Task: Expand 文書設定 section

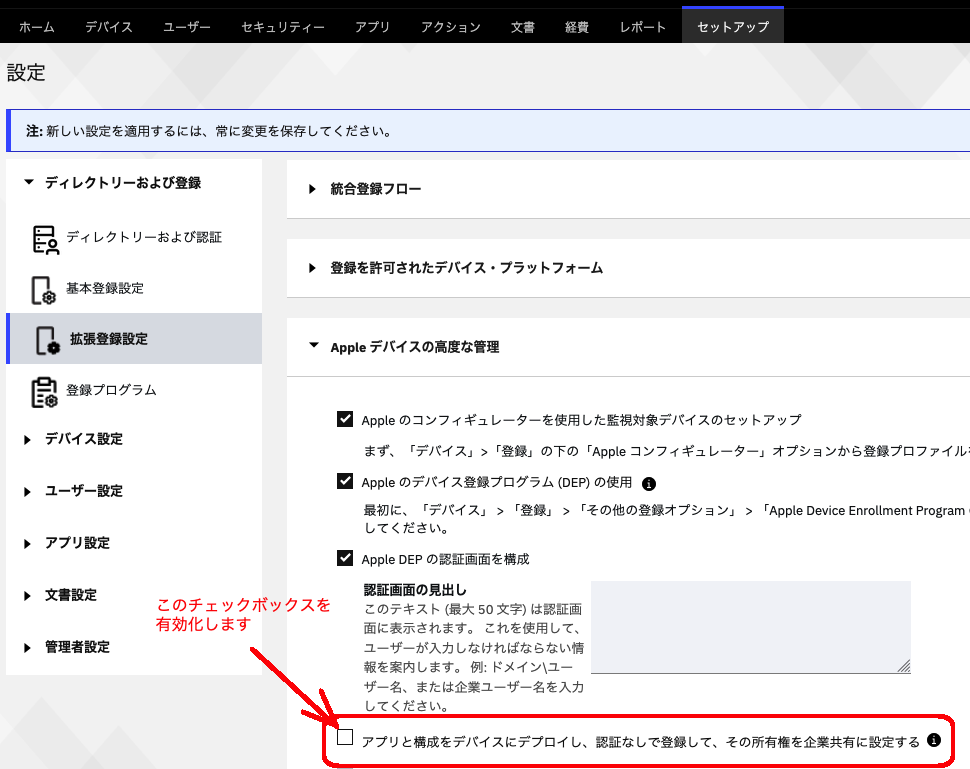Action: [27, 596]
